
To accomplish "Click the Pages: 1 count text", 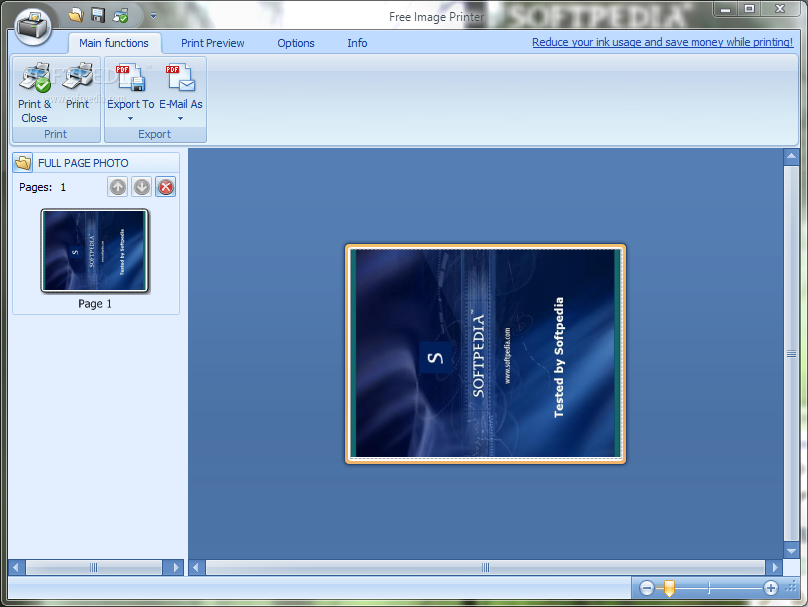I will coord(42,187).
